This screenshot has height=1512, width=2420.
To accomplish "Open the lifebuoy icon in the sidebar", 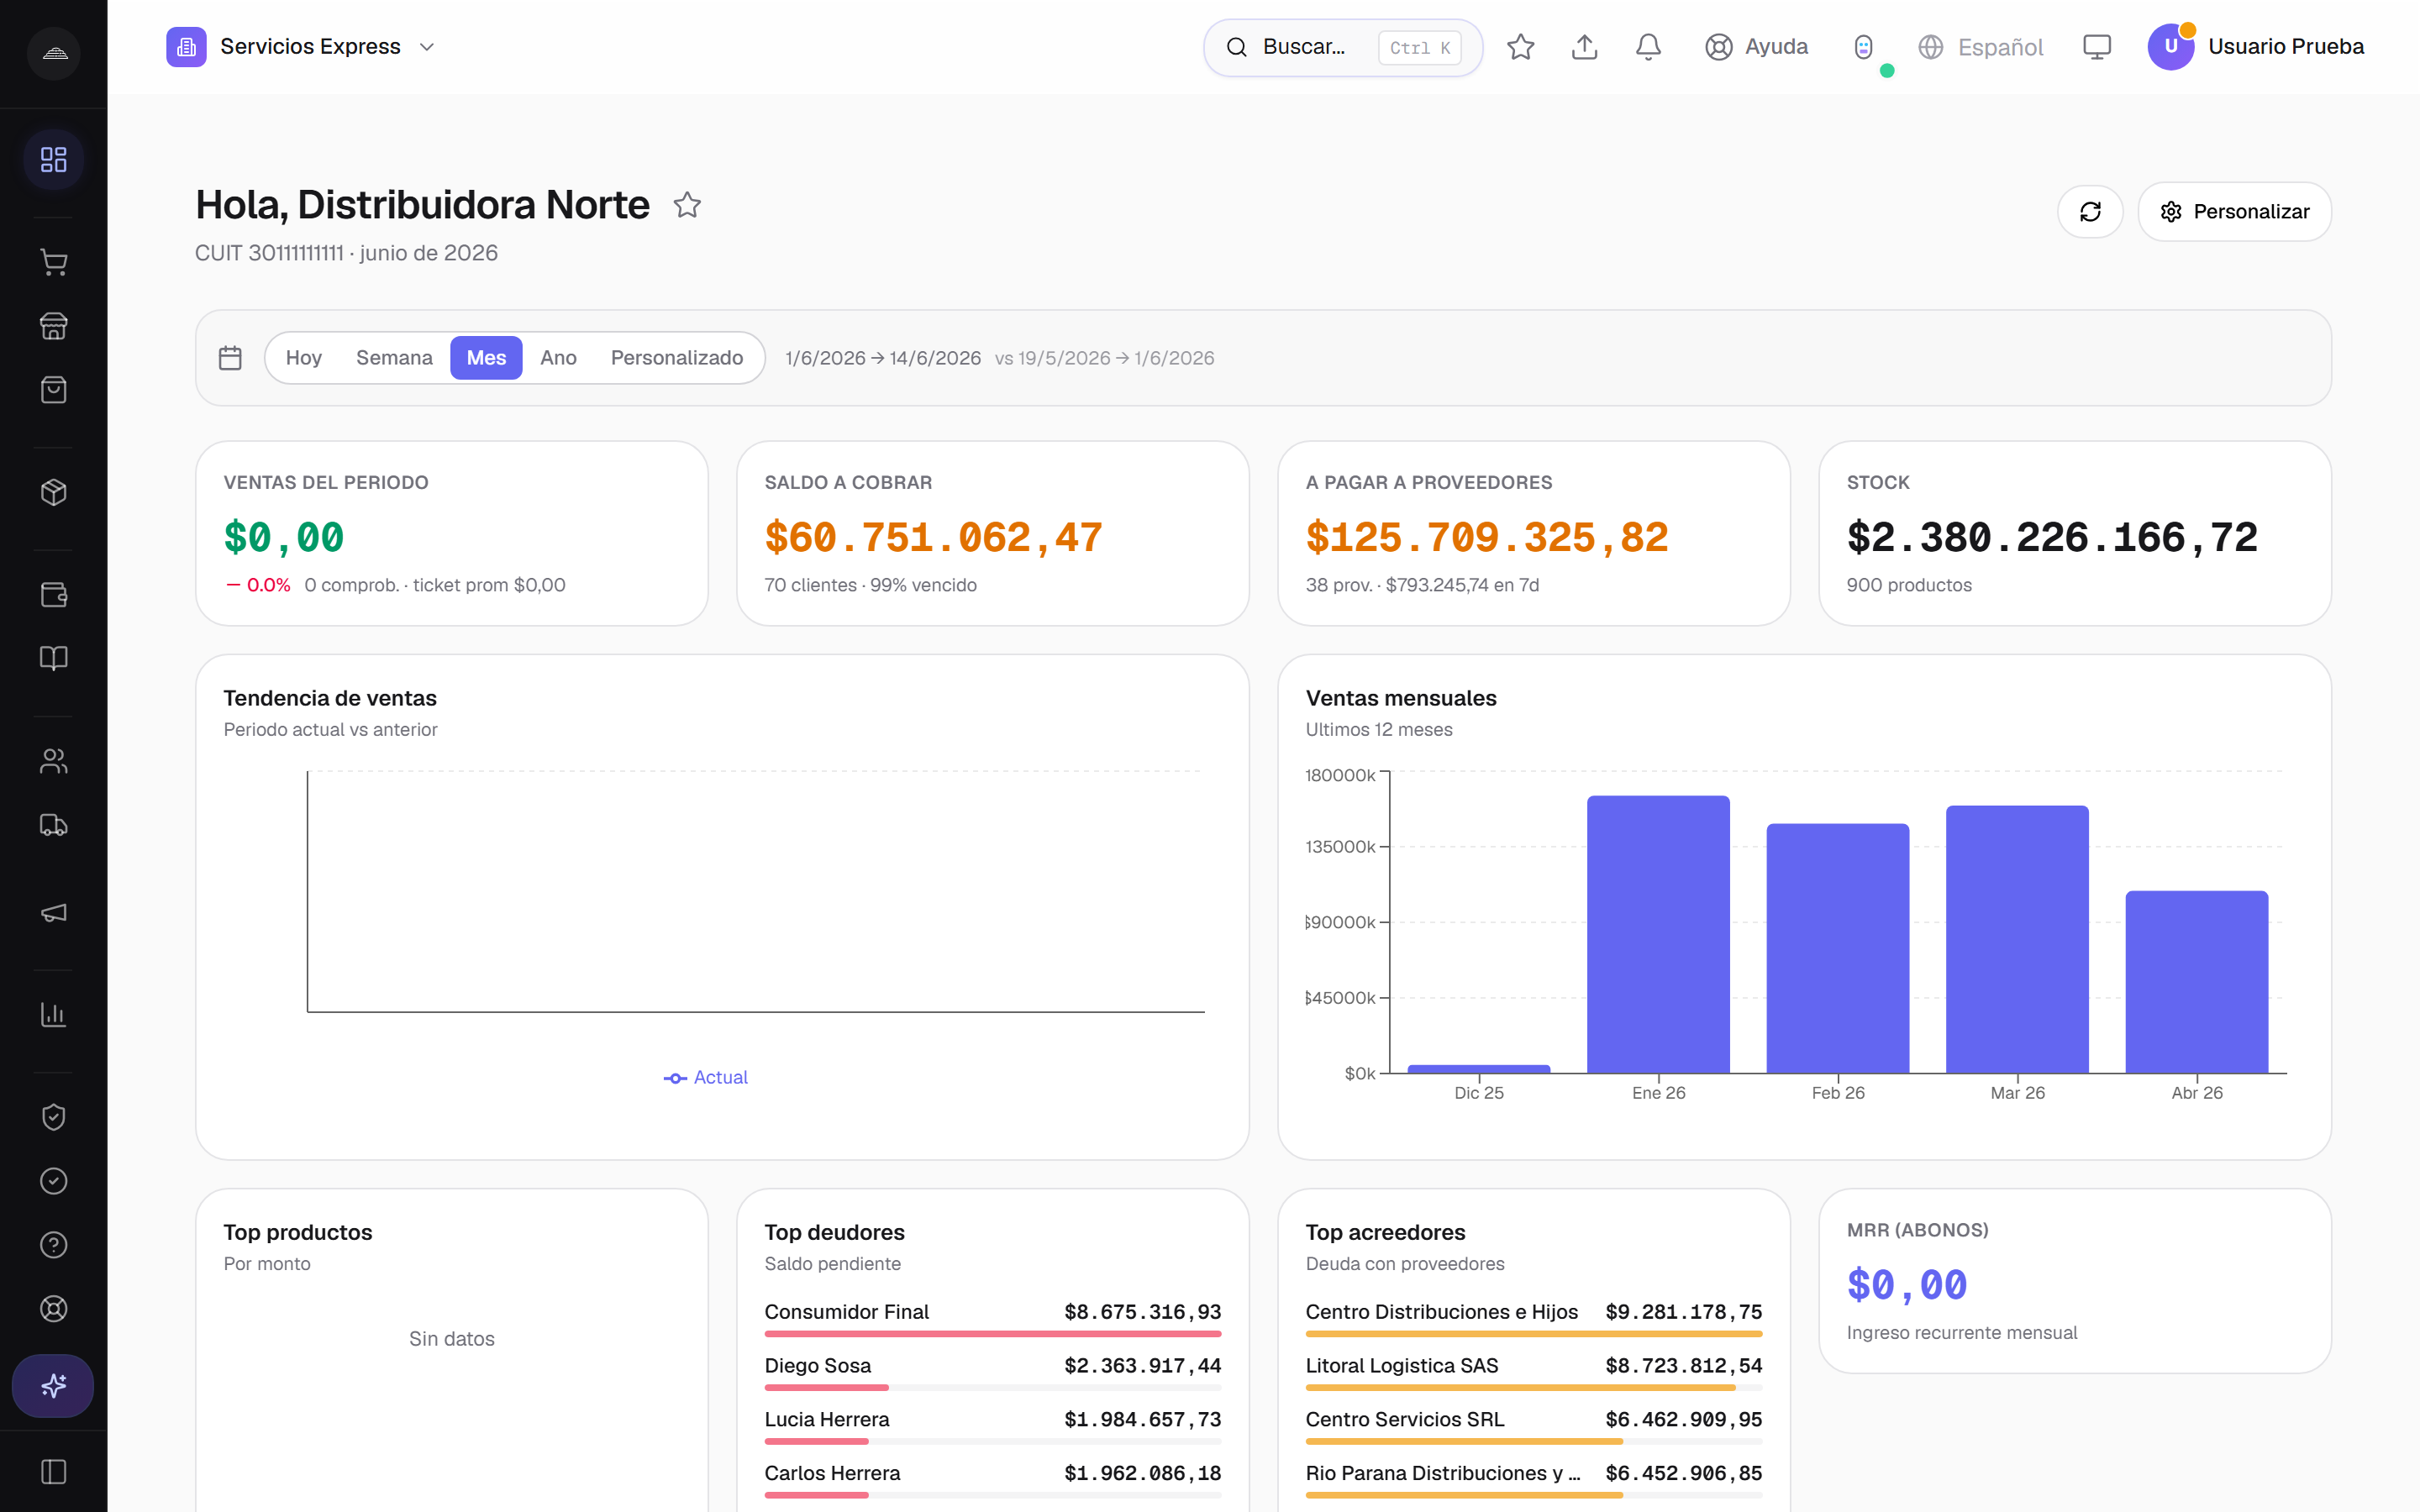I will point(54,1309).
